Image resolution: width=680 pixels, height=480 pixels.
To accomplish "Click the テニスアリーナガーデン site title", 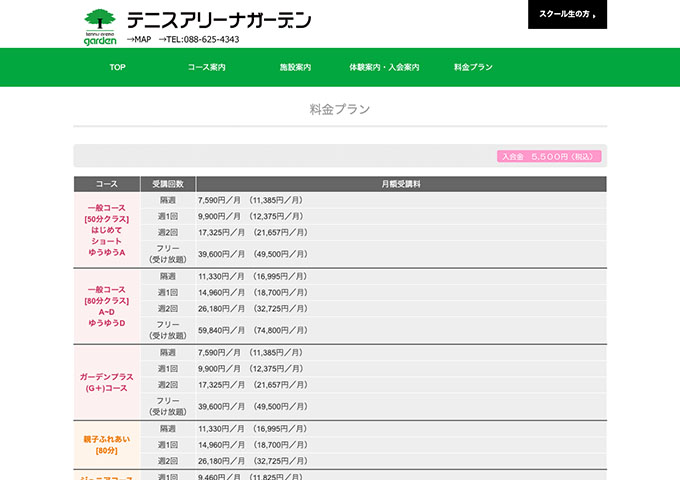I will pos(219,20).
